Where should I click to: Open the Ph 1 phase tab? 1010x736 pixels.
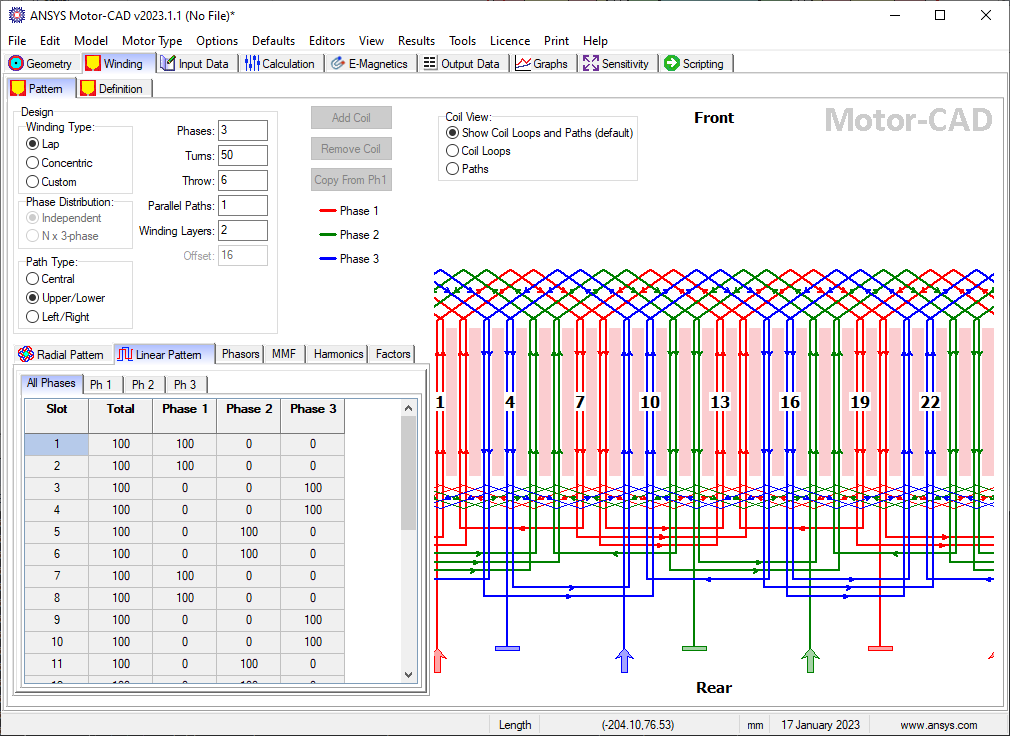pyautogui.click(x=101, y=384)
